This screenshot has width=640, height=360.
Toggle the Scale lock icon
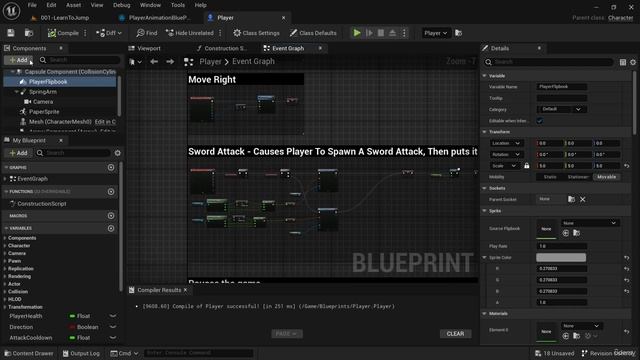tap(527, 166)
